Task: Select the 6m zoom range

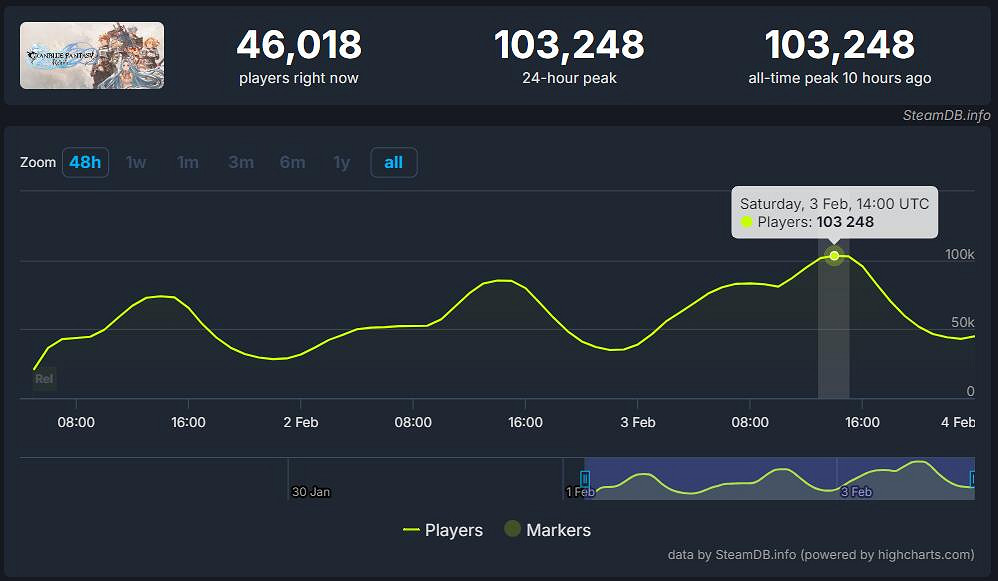Action: [292, 162]
